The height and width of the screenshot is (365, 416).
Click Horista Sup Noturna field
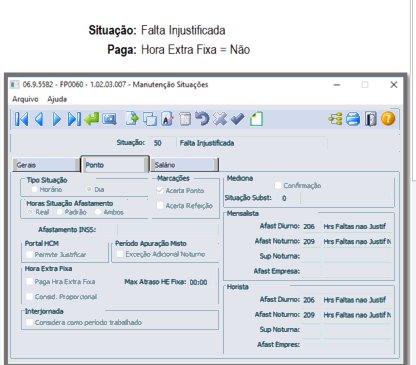pyautogui.click(x=311, y=329)
